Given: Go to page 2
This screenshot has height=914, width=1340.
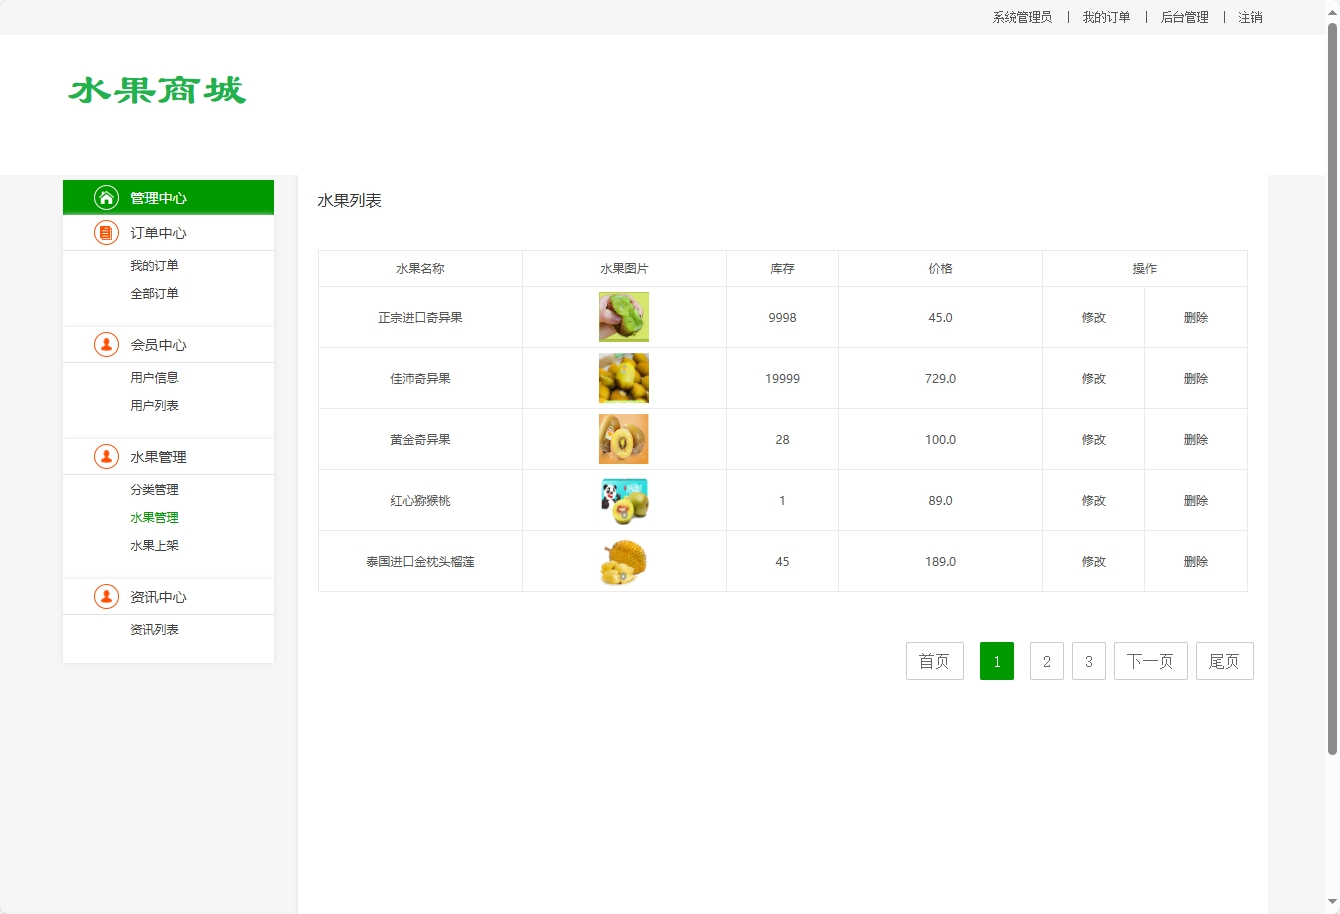Looking at the screenshot, I should (1047, 661).
